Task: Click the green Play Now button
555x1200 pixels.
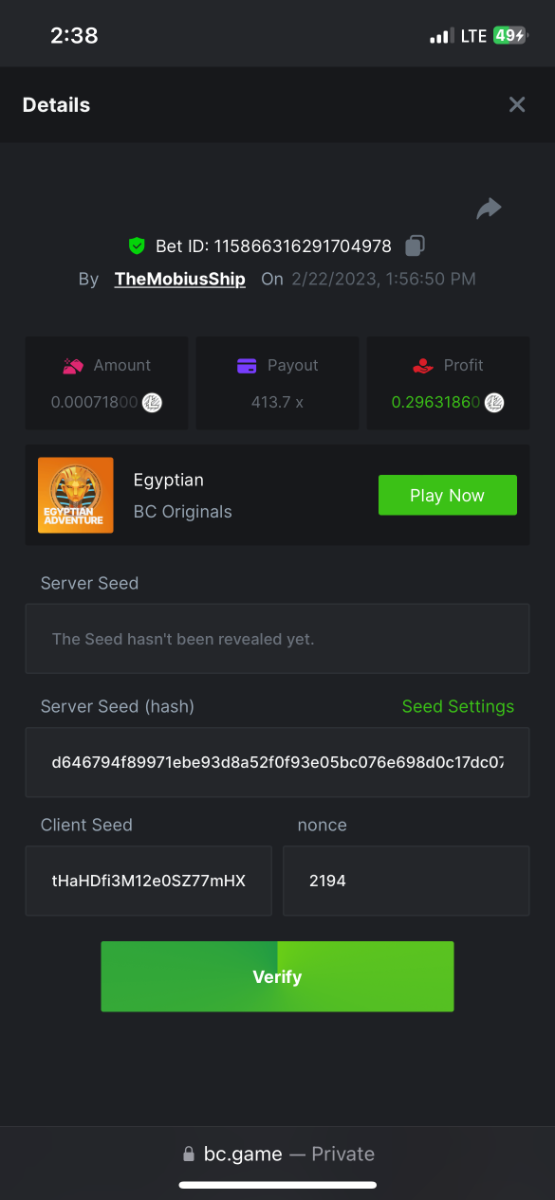Action: (x=447, y=495)
